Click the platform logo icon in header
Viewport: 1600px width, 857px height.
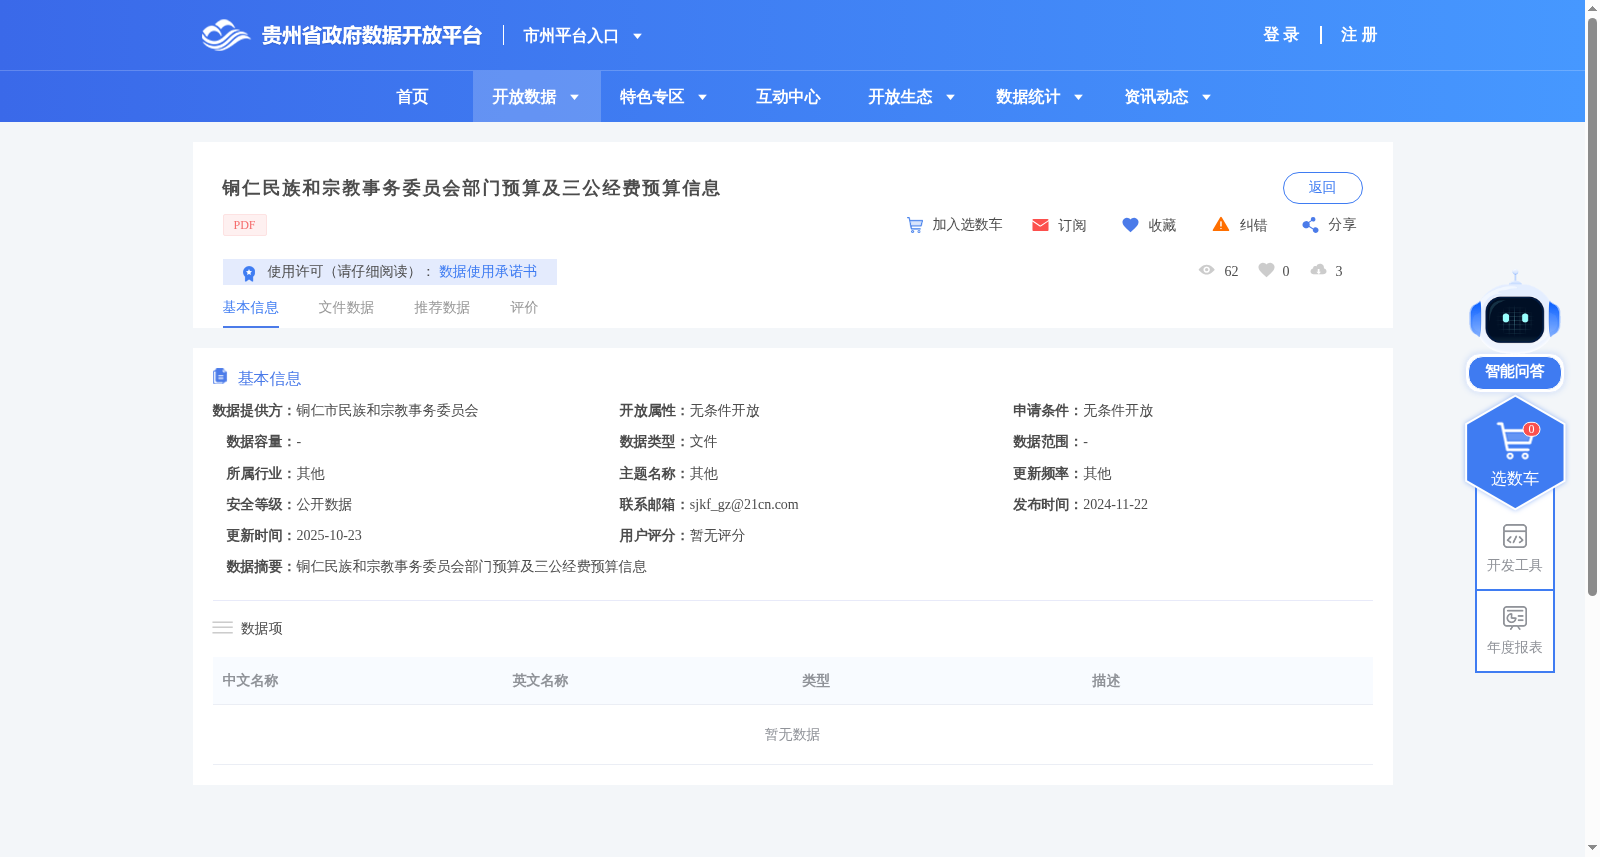[226, 35]
